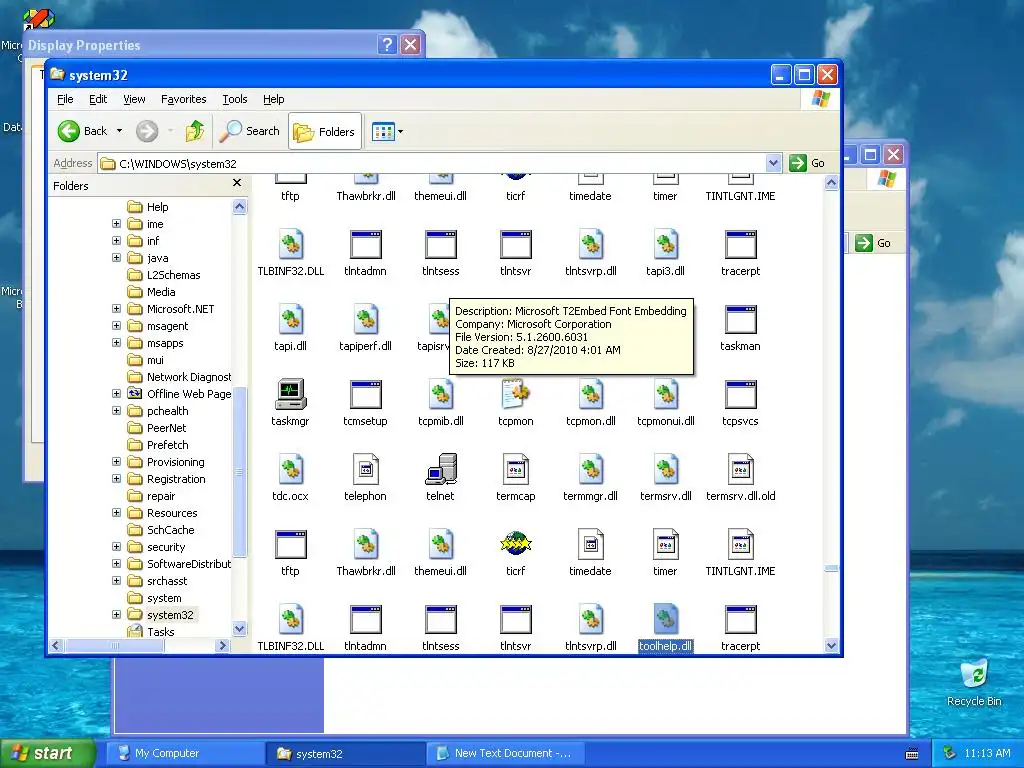Viewport: 1024px width, 768px height.
Task: Go up one folder level
Action: (194, 131)
